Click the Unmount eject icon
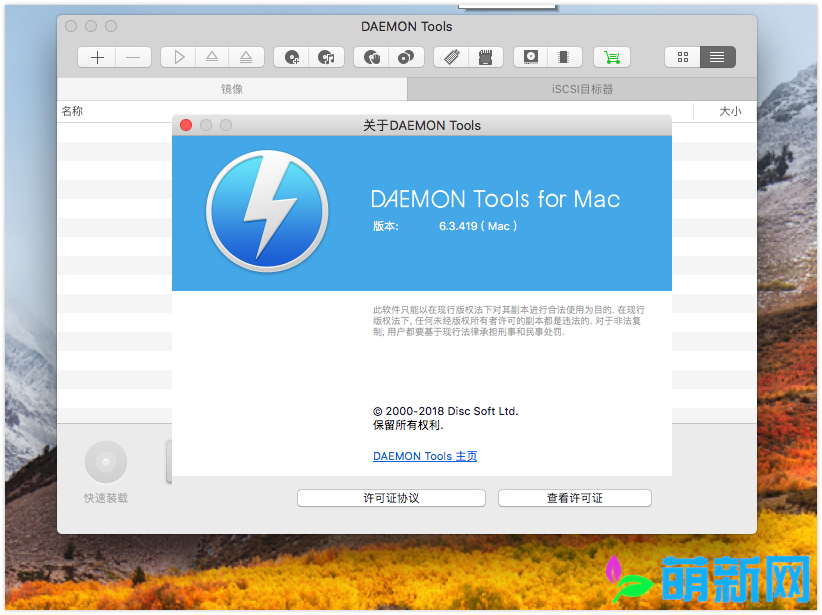The width and height of the screenshot is (822, 615). [x=213, y=57]
